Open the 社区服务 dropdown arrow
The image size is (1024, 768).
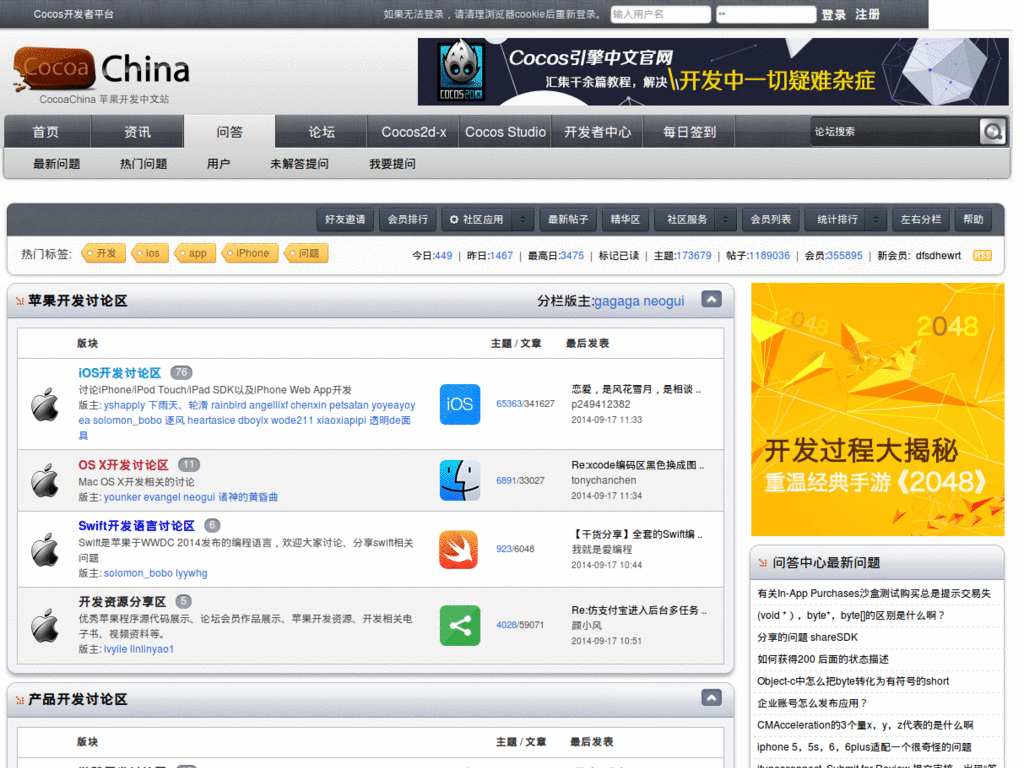pyautogui.click(x=725, y=219)
